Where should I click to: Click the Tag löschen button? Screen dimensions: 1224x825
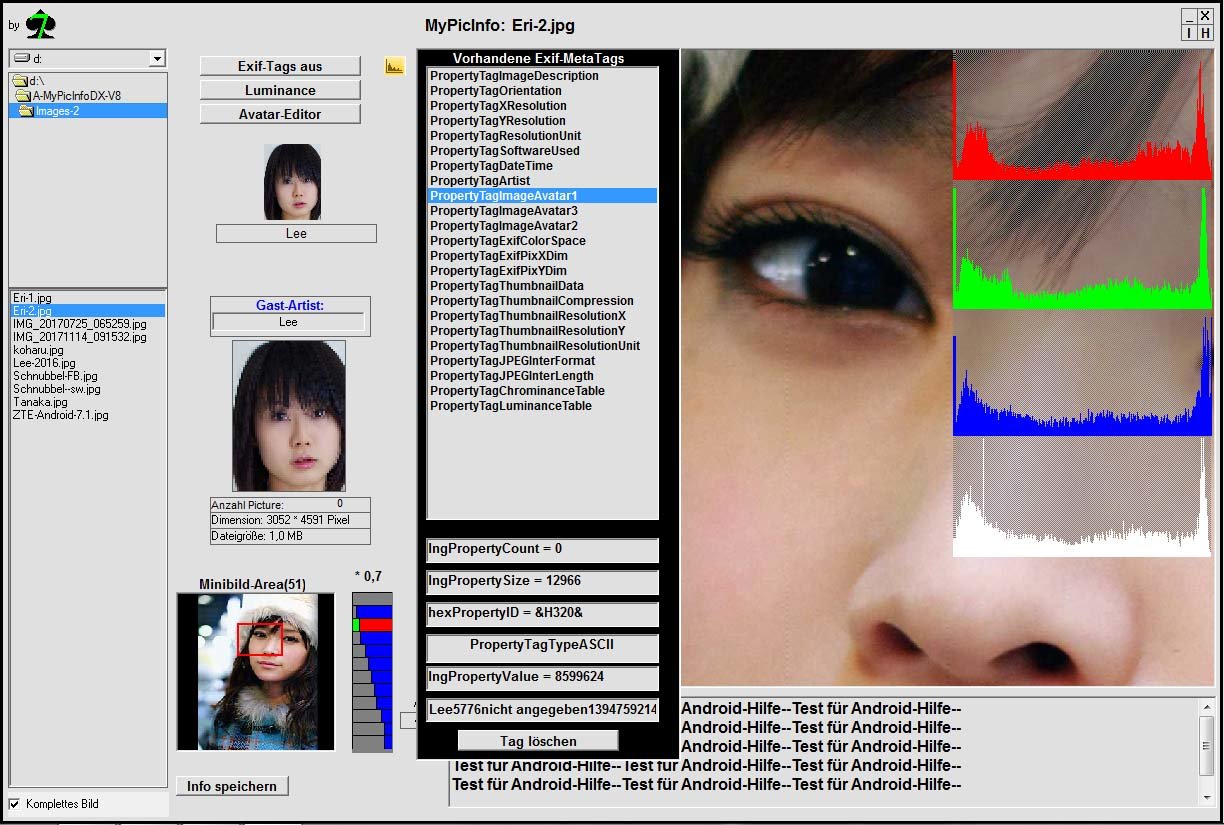[538, 740]
